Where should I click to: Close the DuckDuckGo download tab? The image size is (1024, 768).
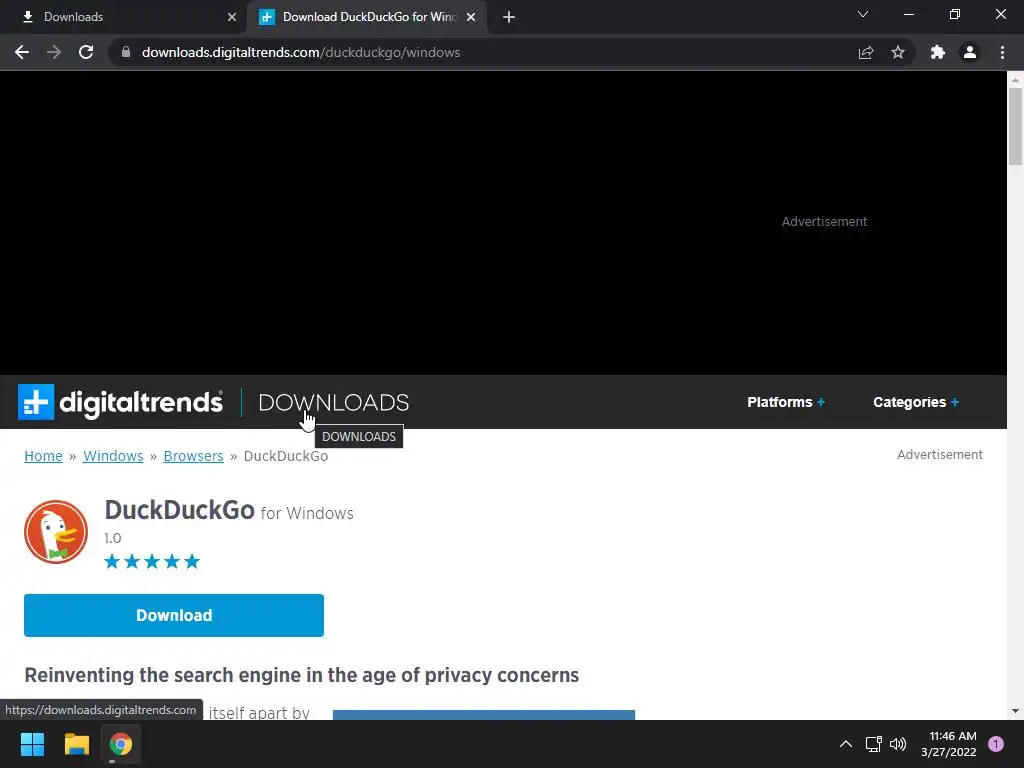[x=471, y=17]
